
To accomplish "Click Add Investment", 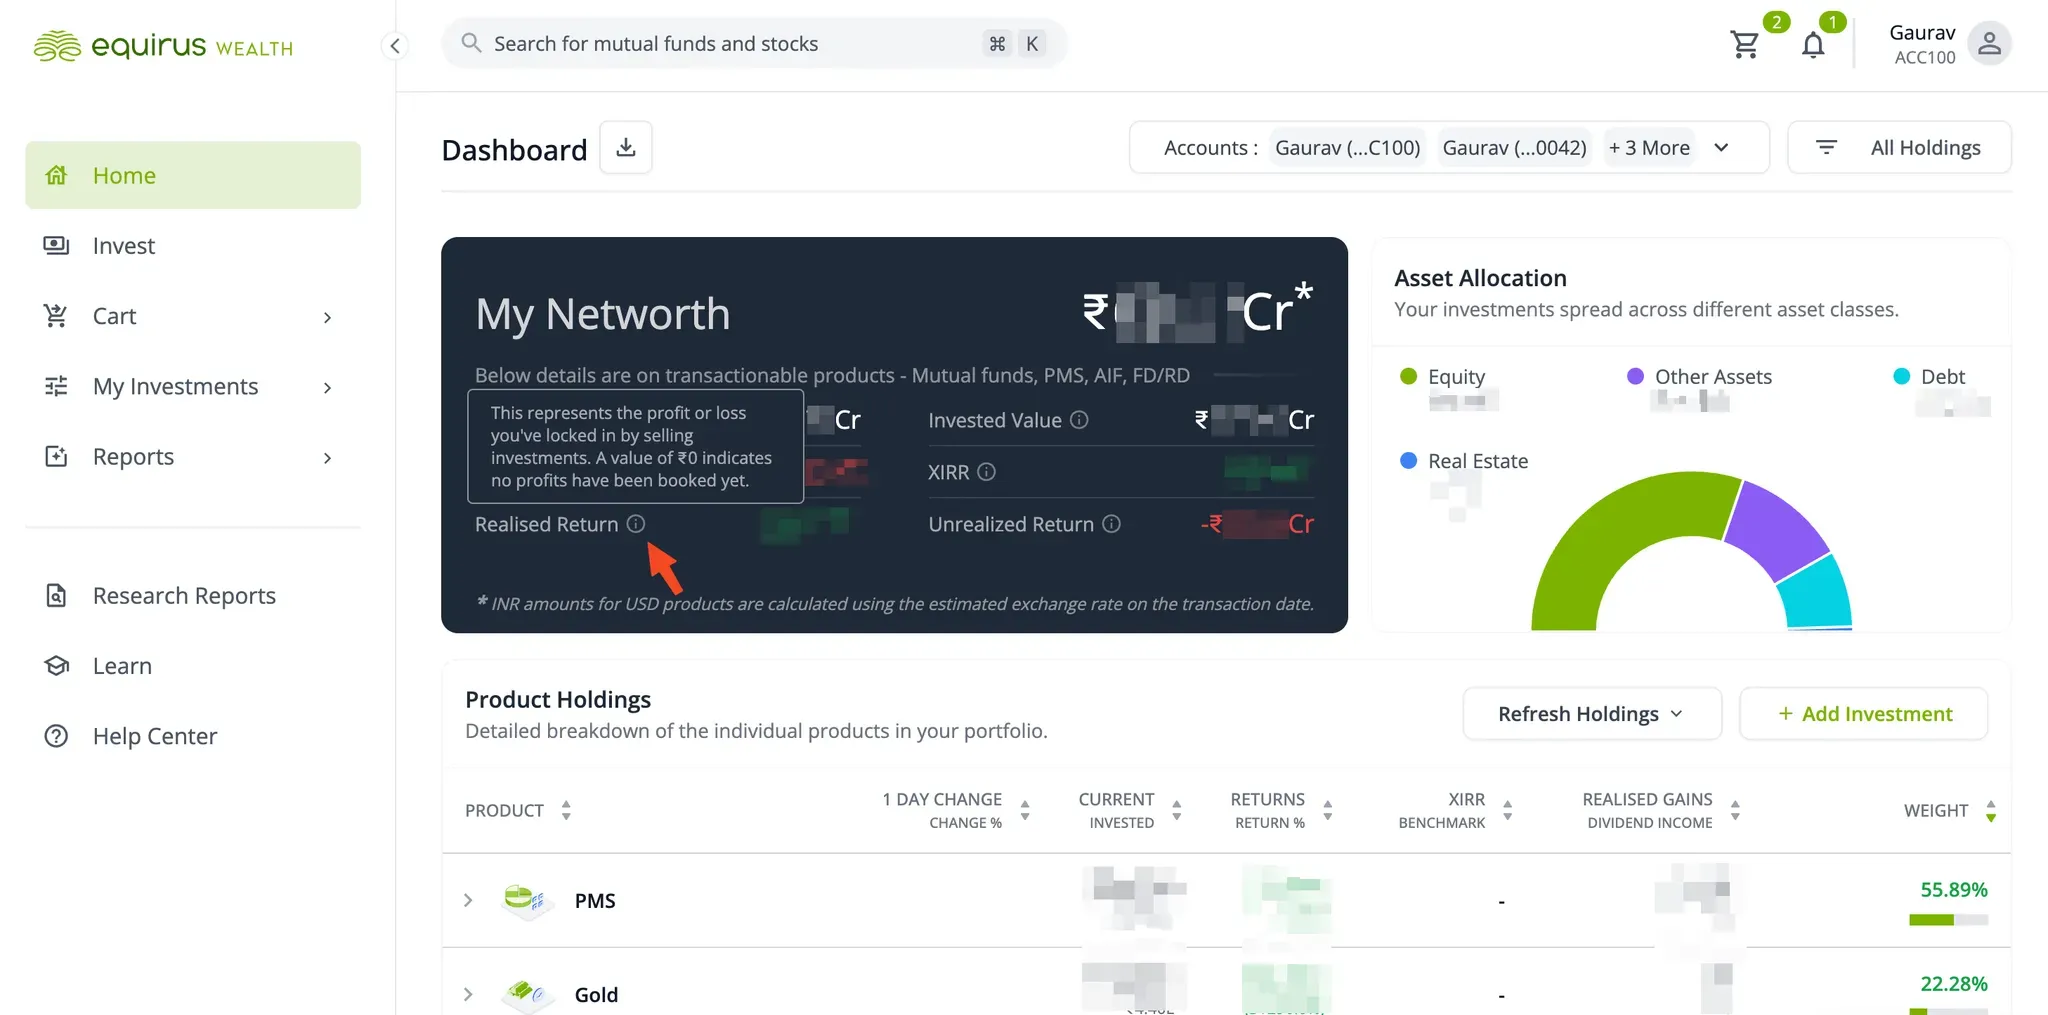I will (x=1864, y=714).
